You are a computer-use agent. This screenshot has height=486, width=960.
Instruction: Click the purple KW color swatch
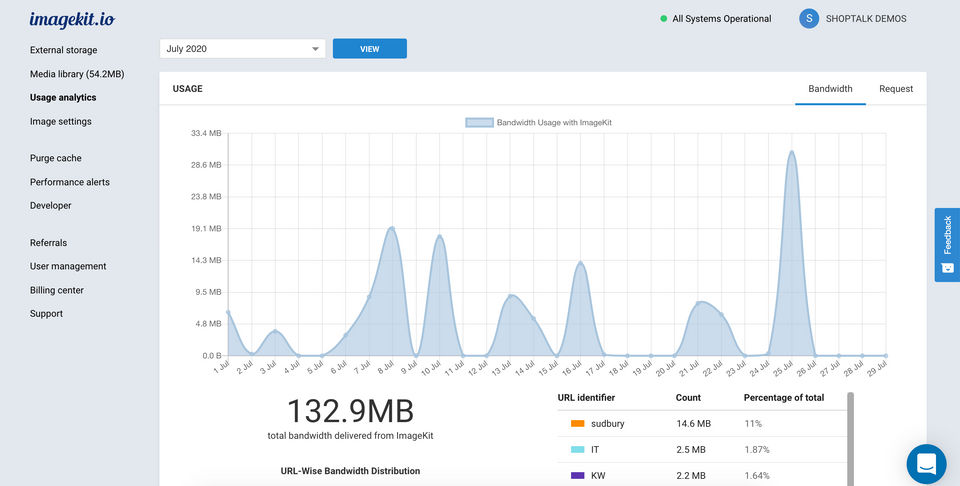point(577,476)
